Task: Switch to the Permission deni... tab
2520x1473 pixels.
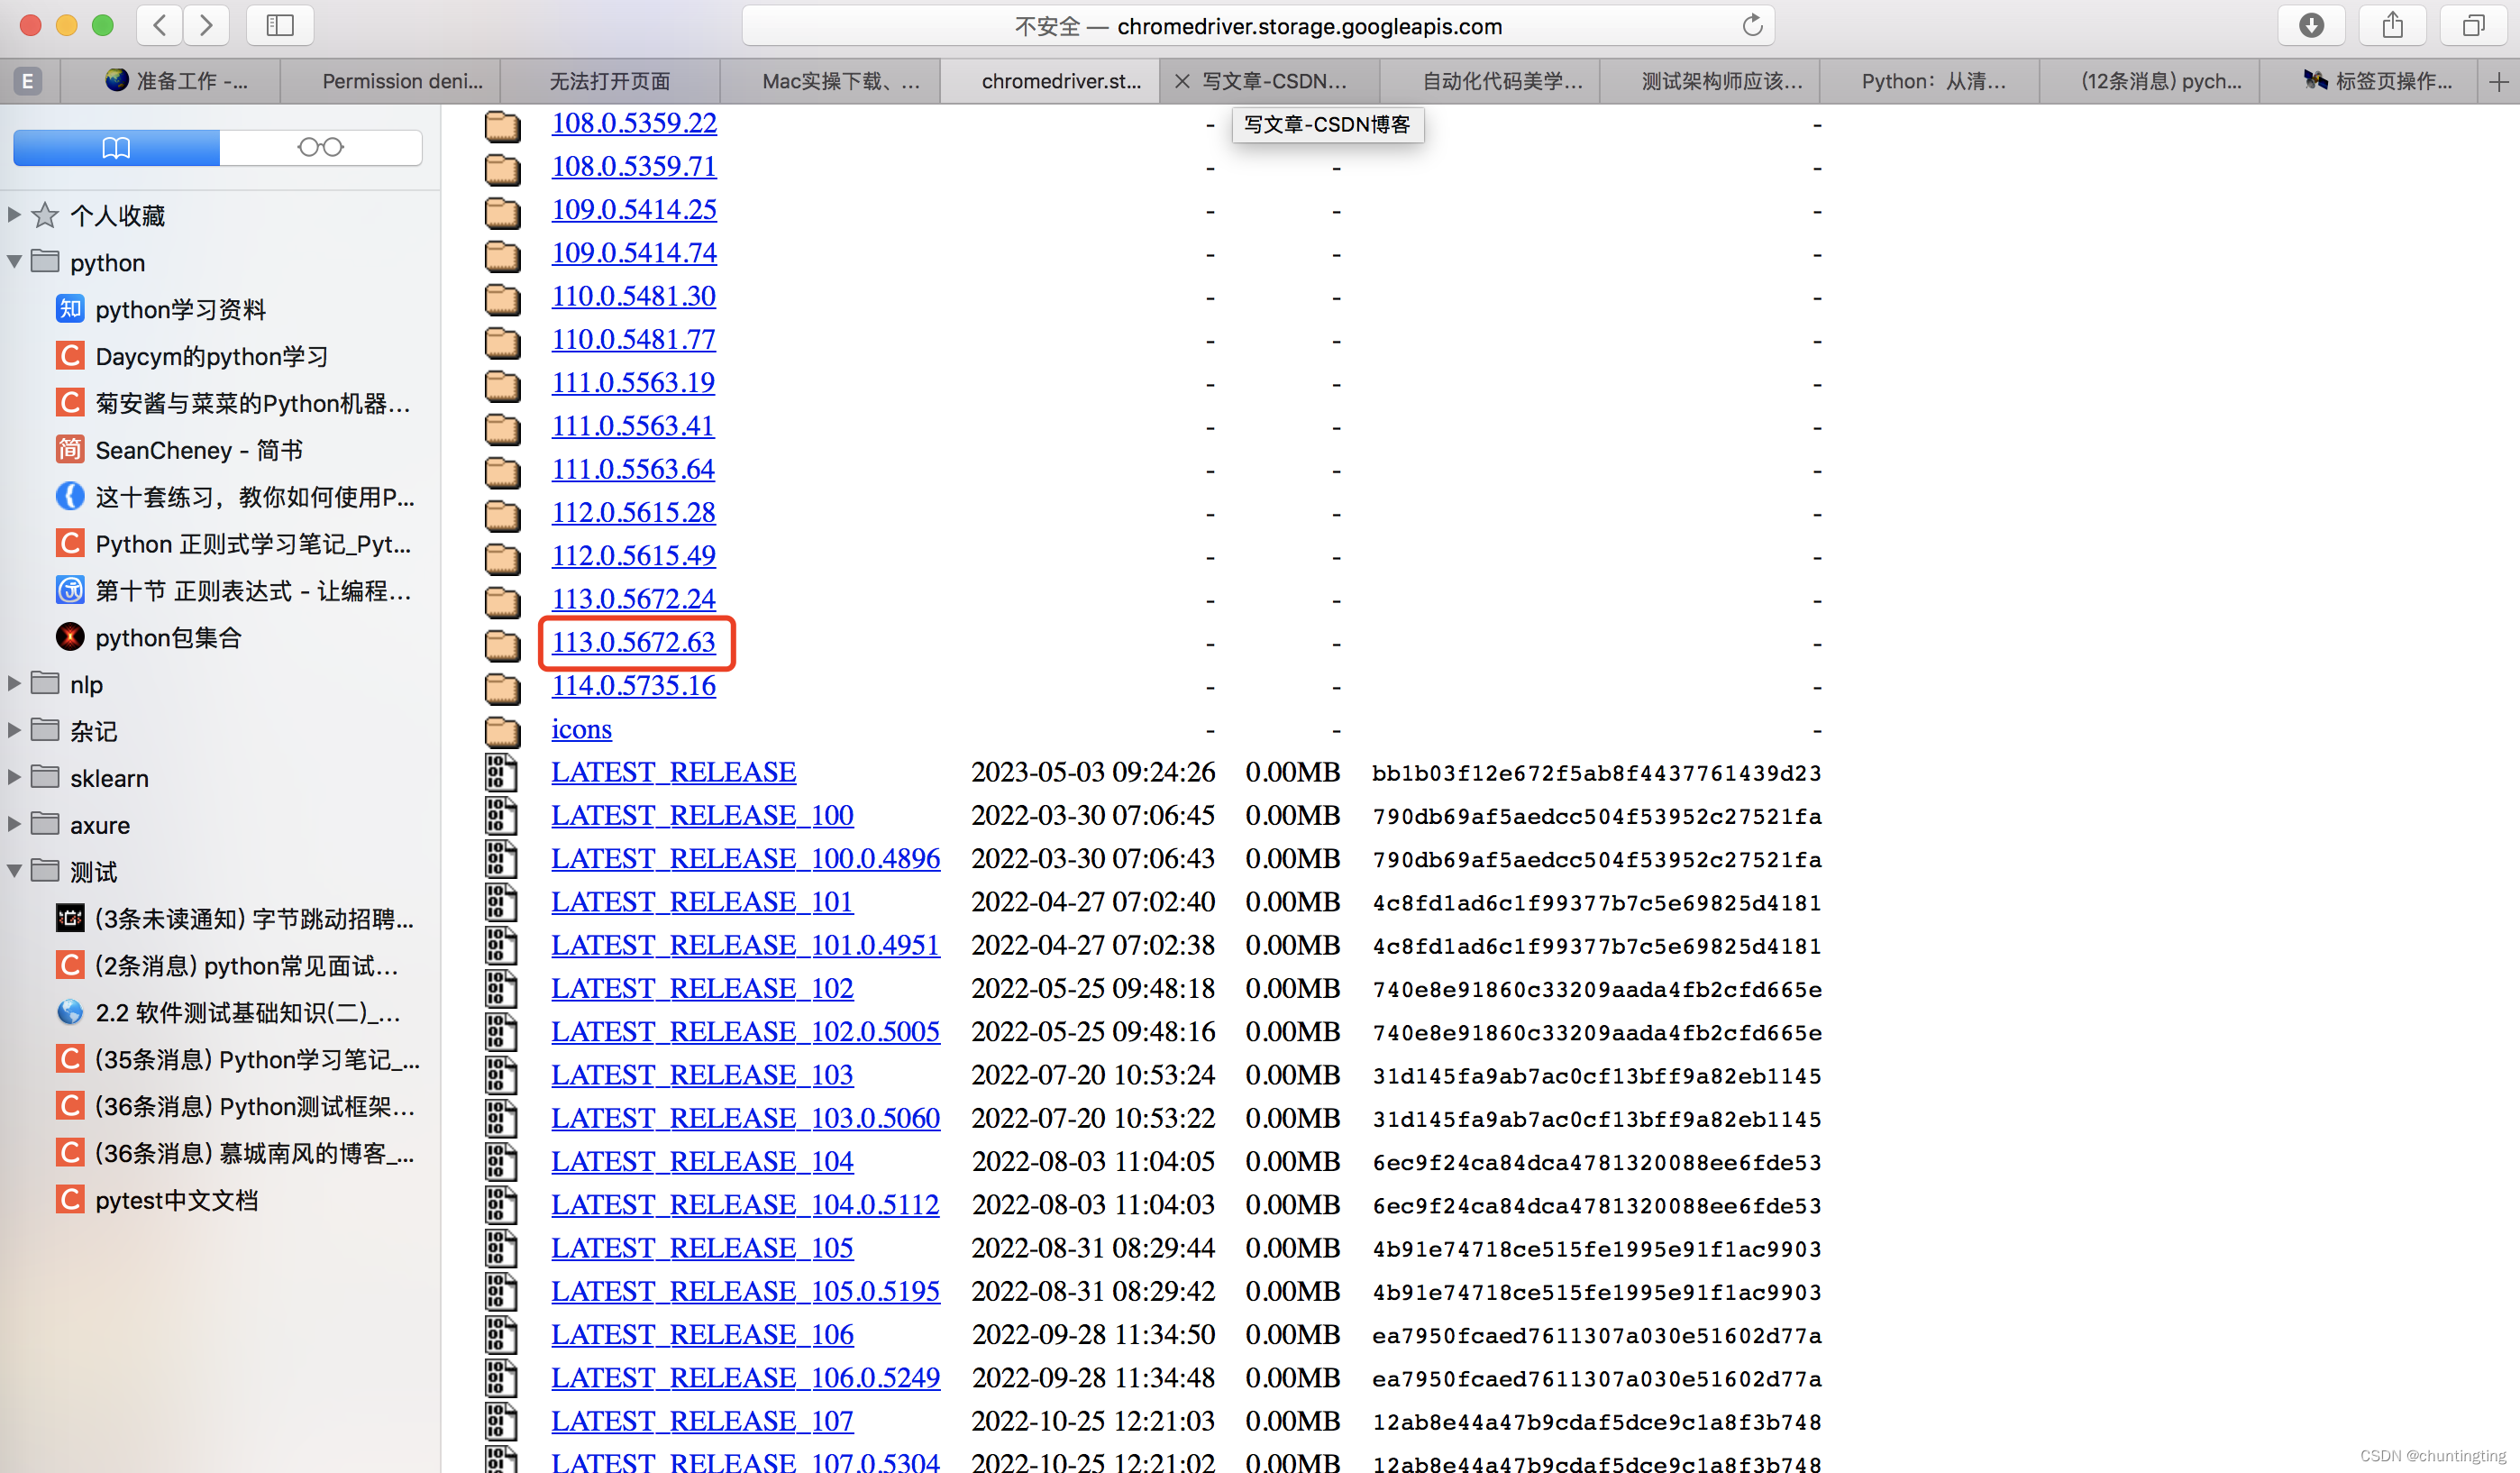Action: coord(390,81)
